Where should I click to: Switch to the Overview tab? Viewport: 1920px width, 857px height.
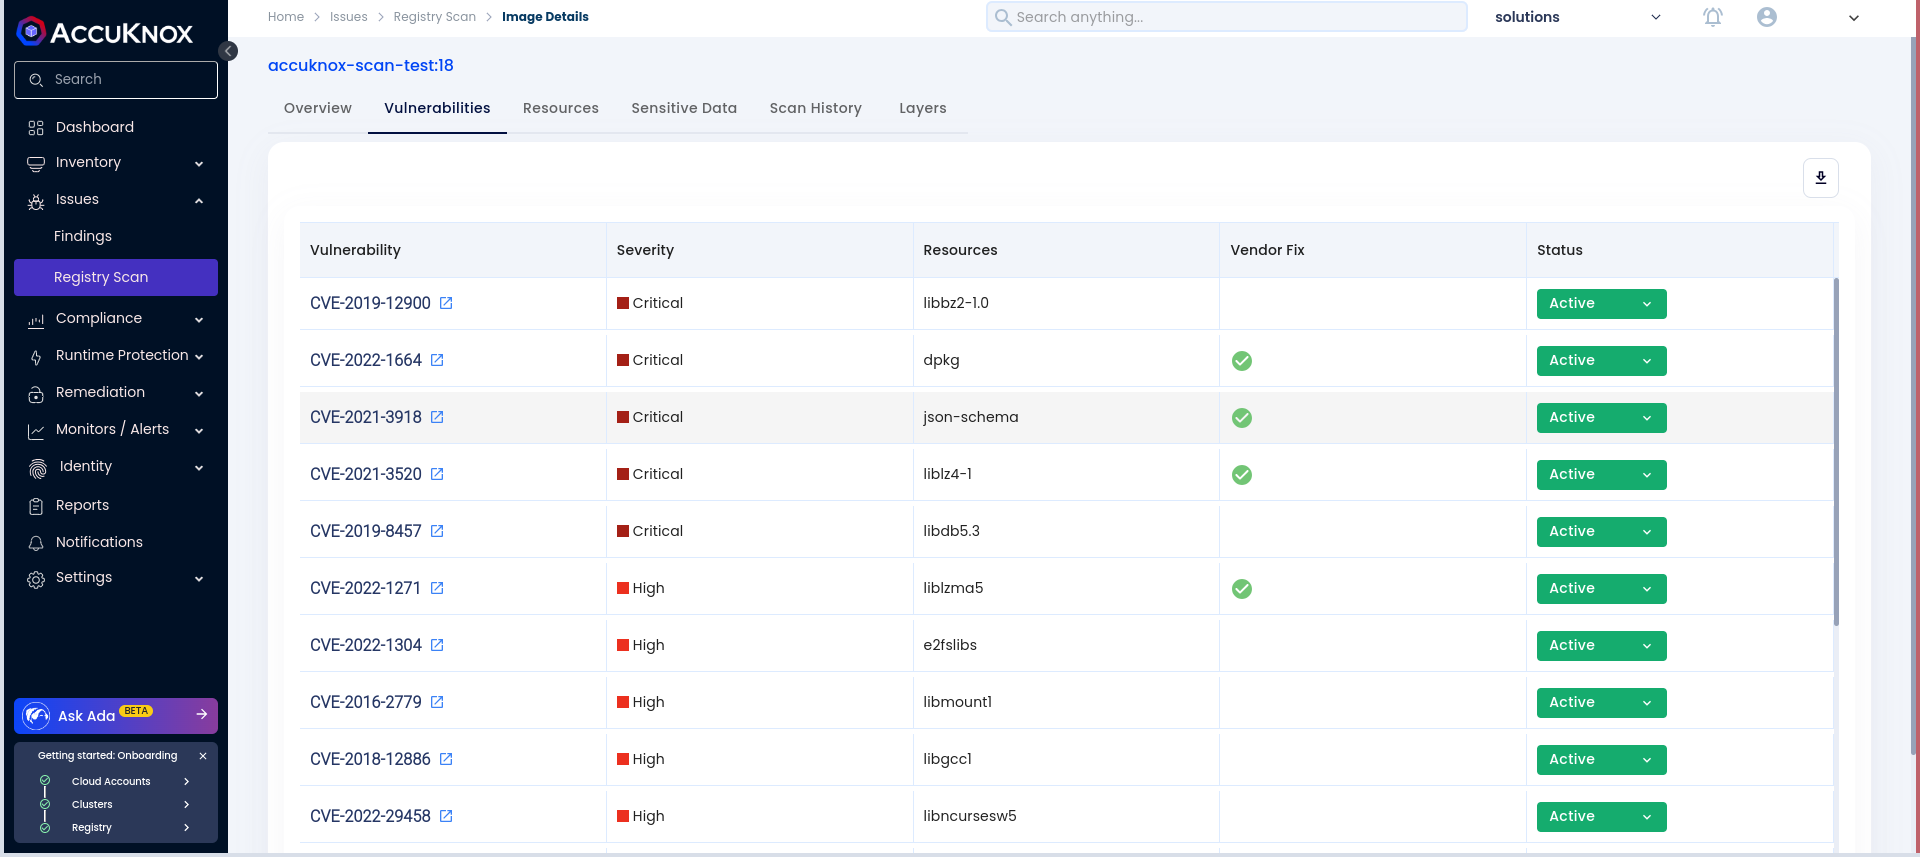click(318, 108)
